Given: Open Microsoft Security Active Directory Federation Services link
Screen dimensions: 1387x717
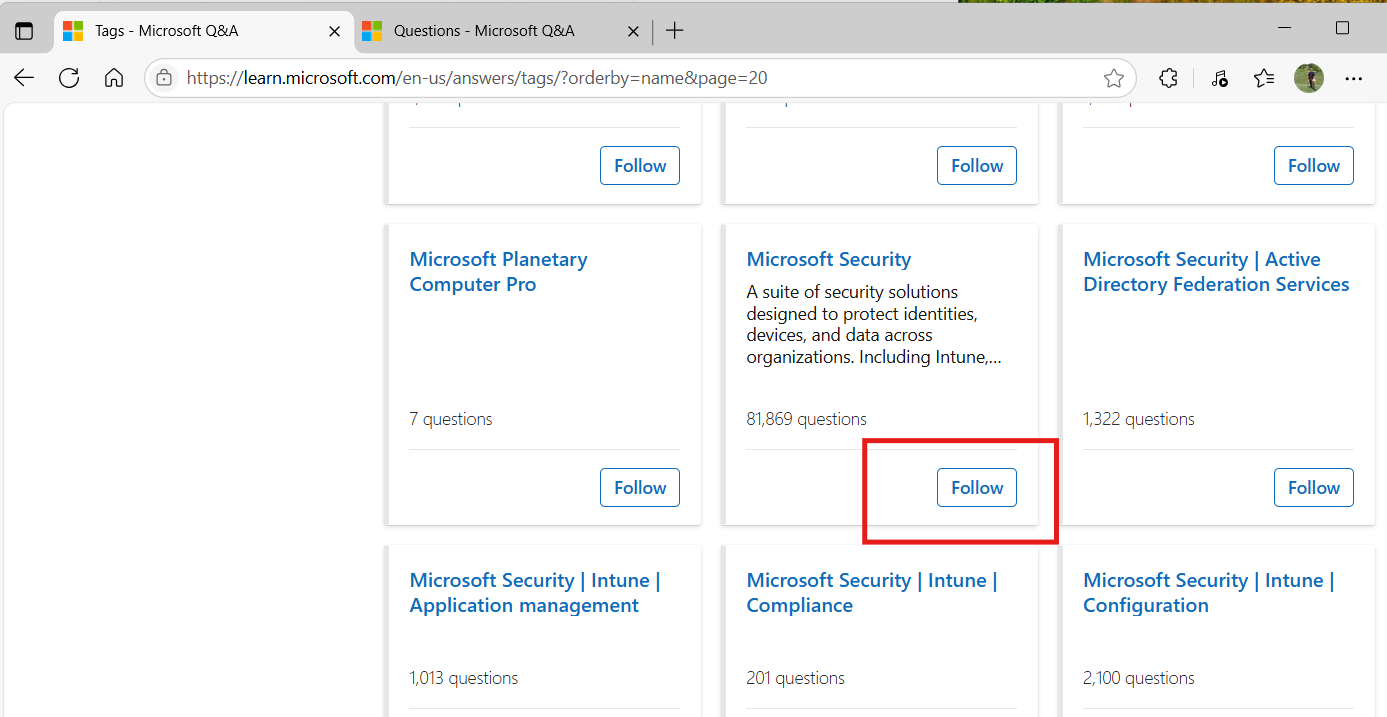Looking at the screenshot, I should coord(1216,272).
